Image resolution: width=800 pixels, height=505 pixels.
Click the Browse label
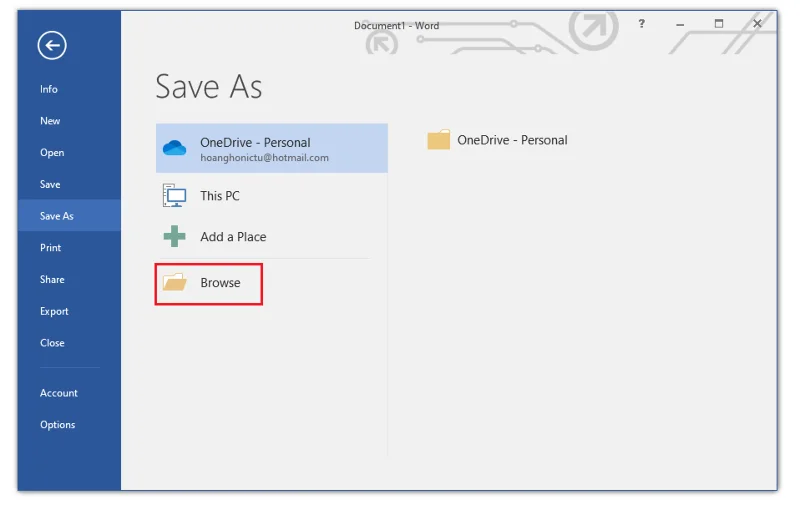pyautogui.click(x=220, y=283)
